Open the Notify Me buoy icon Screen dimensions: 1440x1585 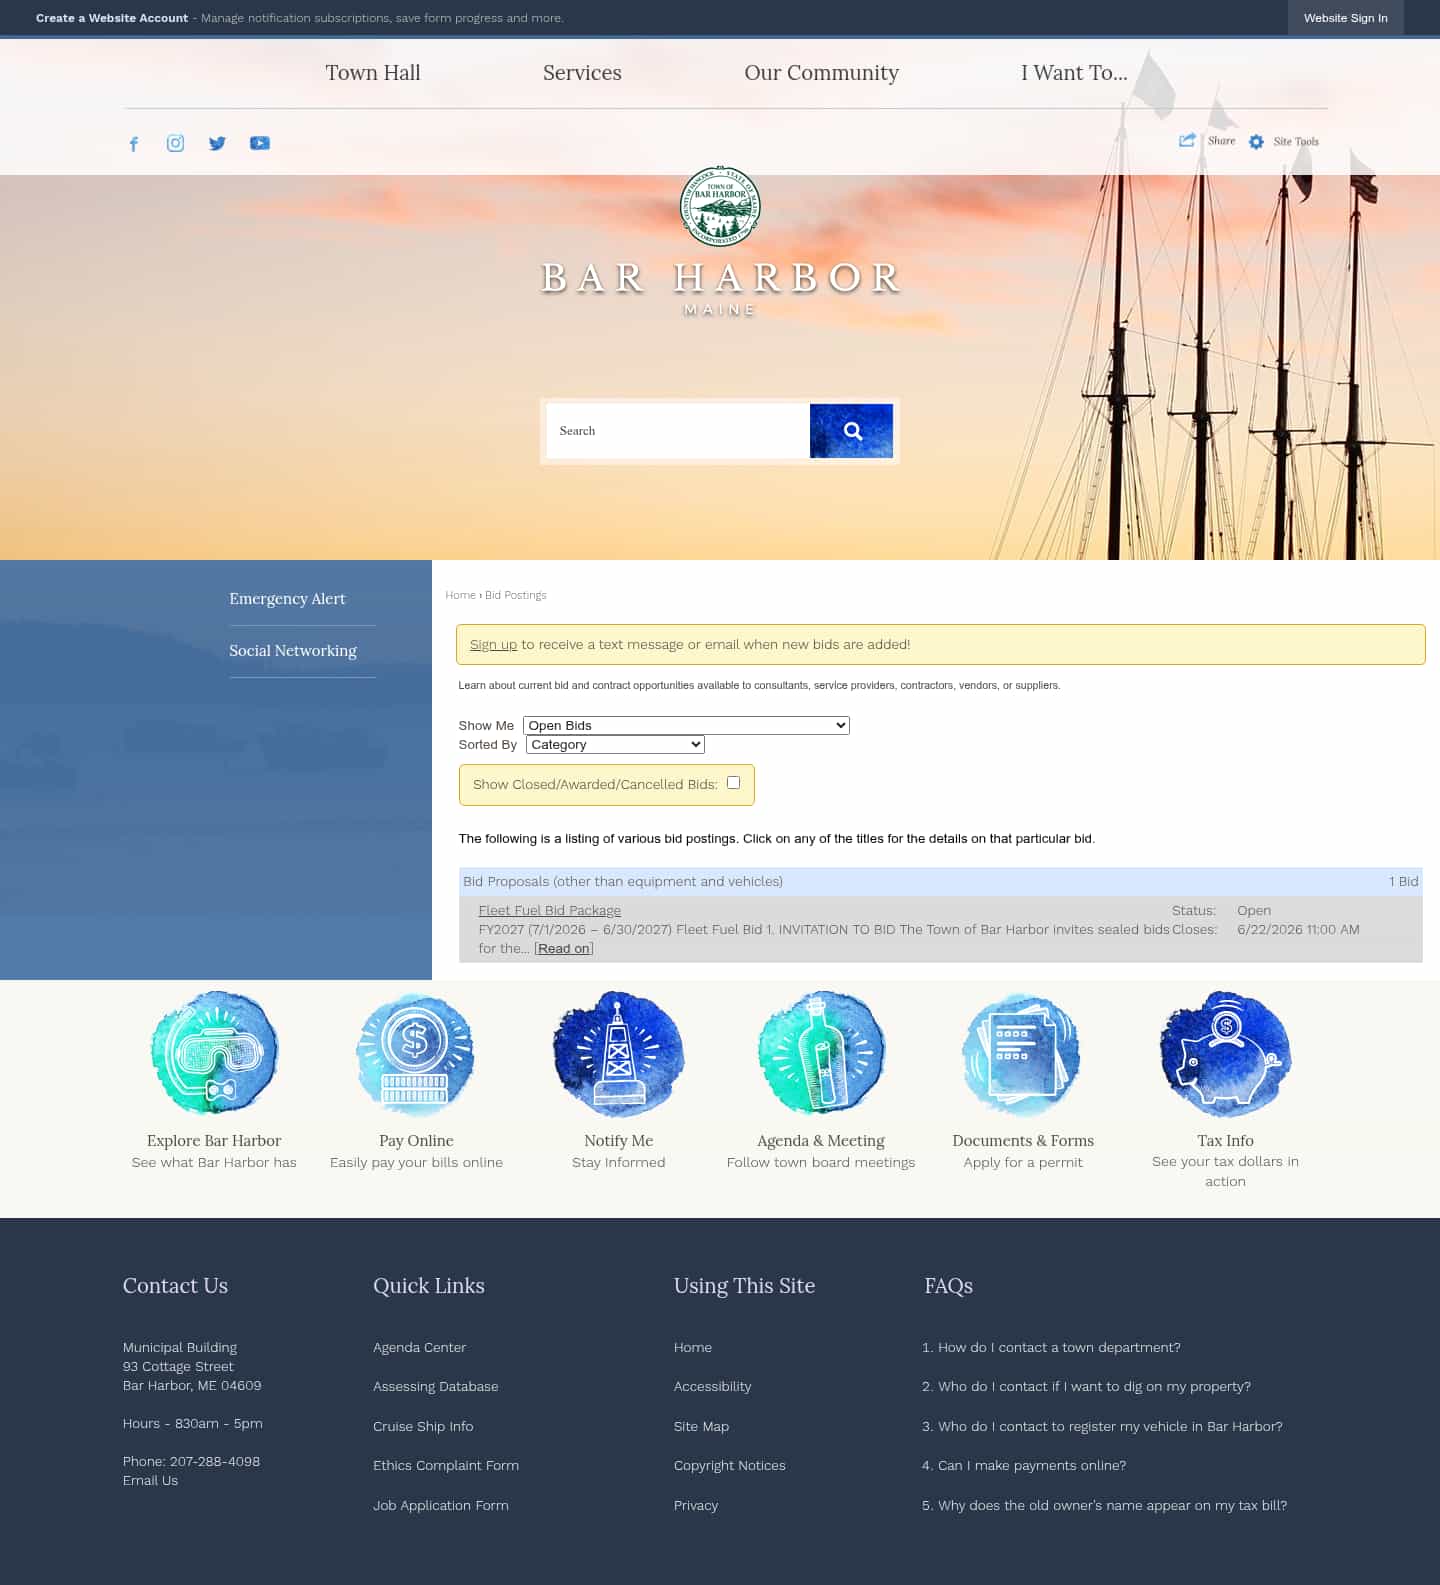pos(618,1054)
